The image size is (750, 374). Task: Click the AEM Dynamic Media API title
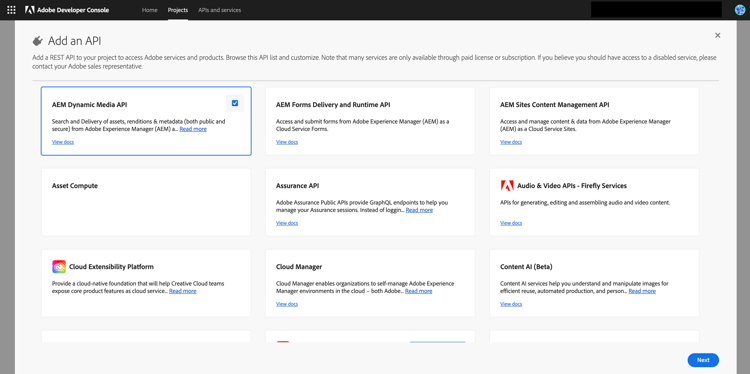click(x=89, y=105)
